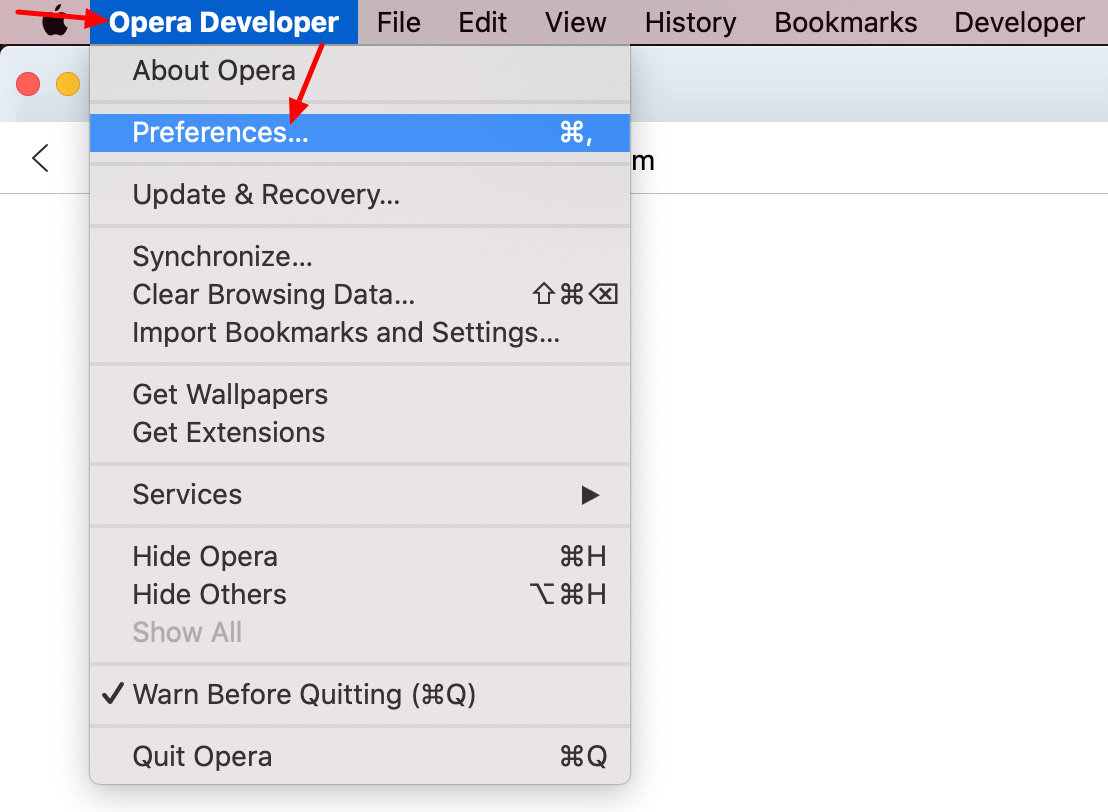Open the Developer menu
Image resolution: width=1108 pixels, height=812 pixels.
coord(1020,22)
